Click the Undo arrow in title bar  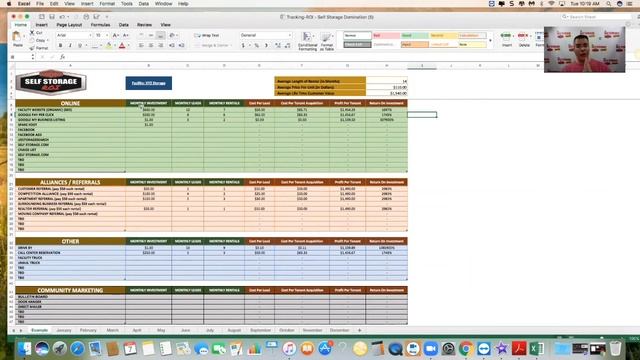(x=62, y=17)
